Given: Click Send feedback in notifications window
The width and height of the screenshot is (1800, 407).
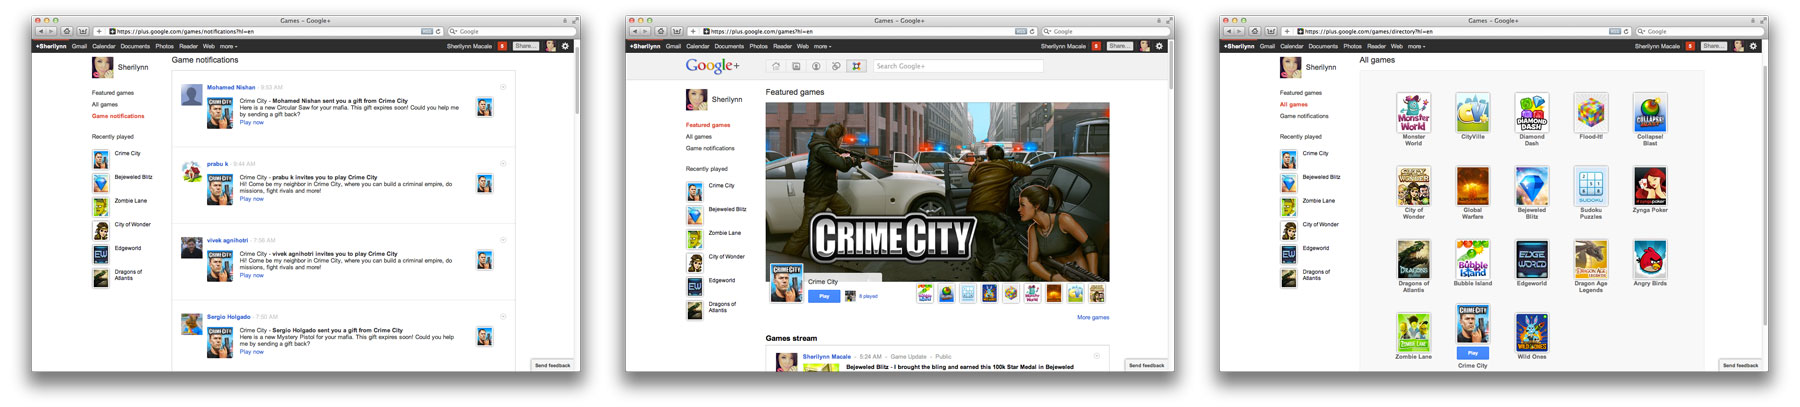Looking at the screenshot, I should tap(553, 365).
